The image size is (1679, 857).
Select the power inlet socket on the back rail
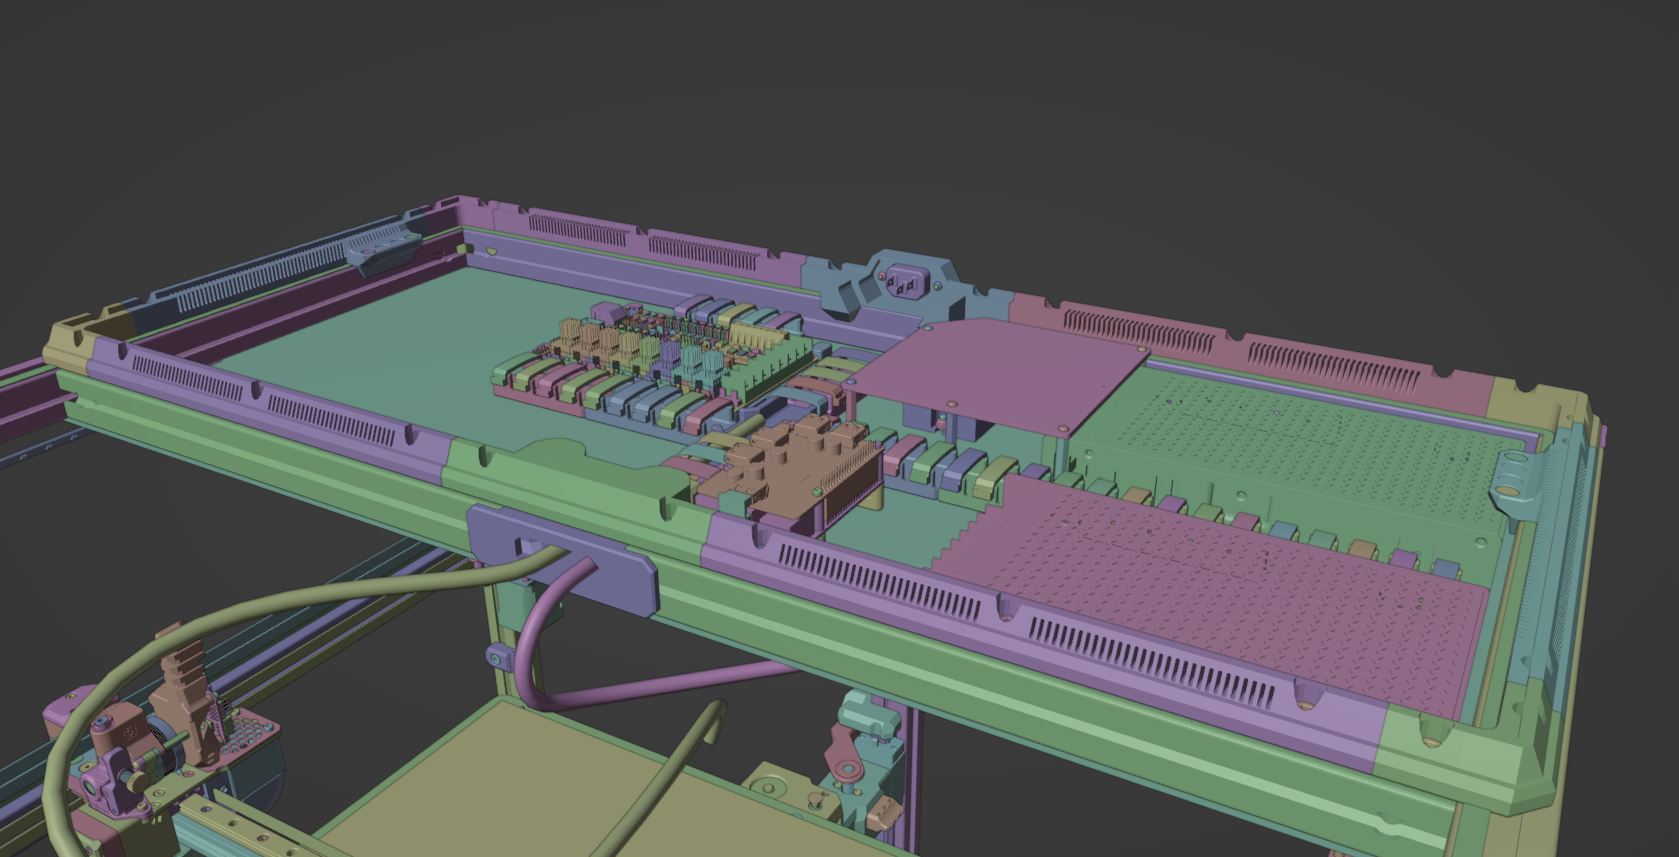coord(906,282)
